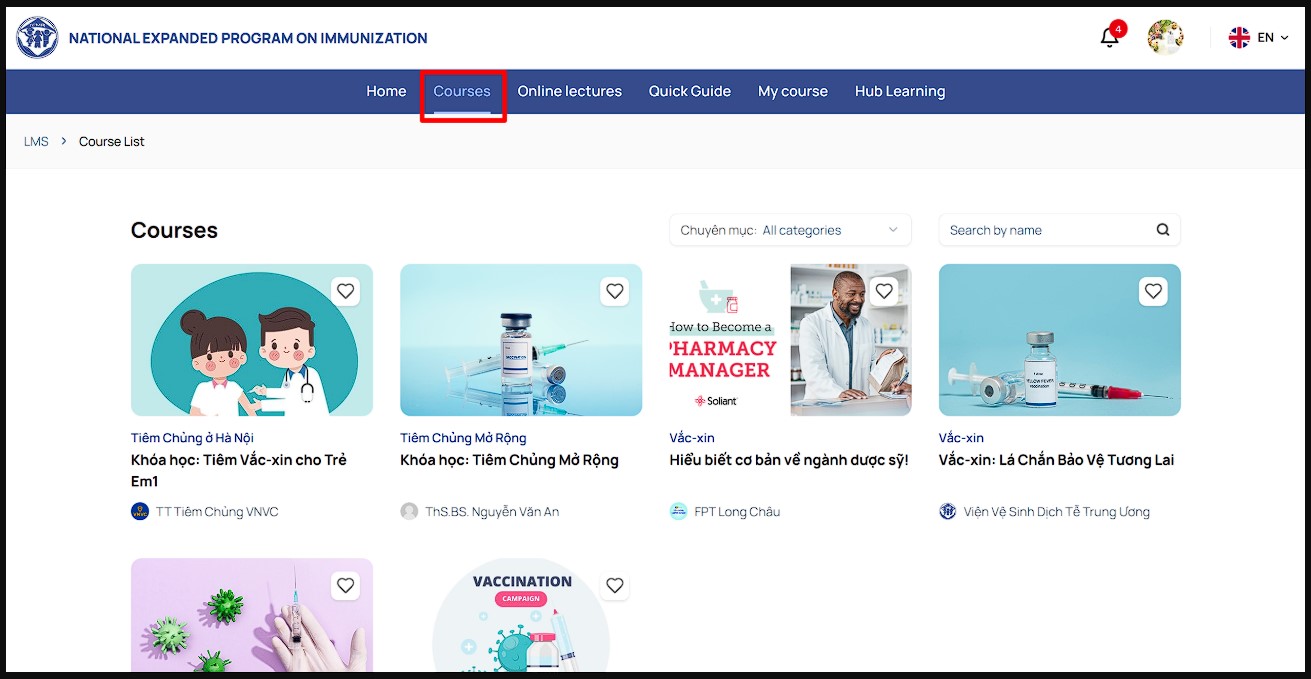The width and height of the screenshot is (1311, 679).
Task: Click the TT Tiêm Chủng VNVC logo icon
Action: click(140, 512)
